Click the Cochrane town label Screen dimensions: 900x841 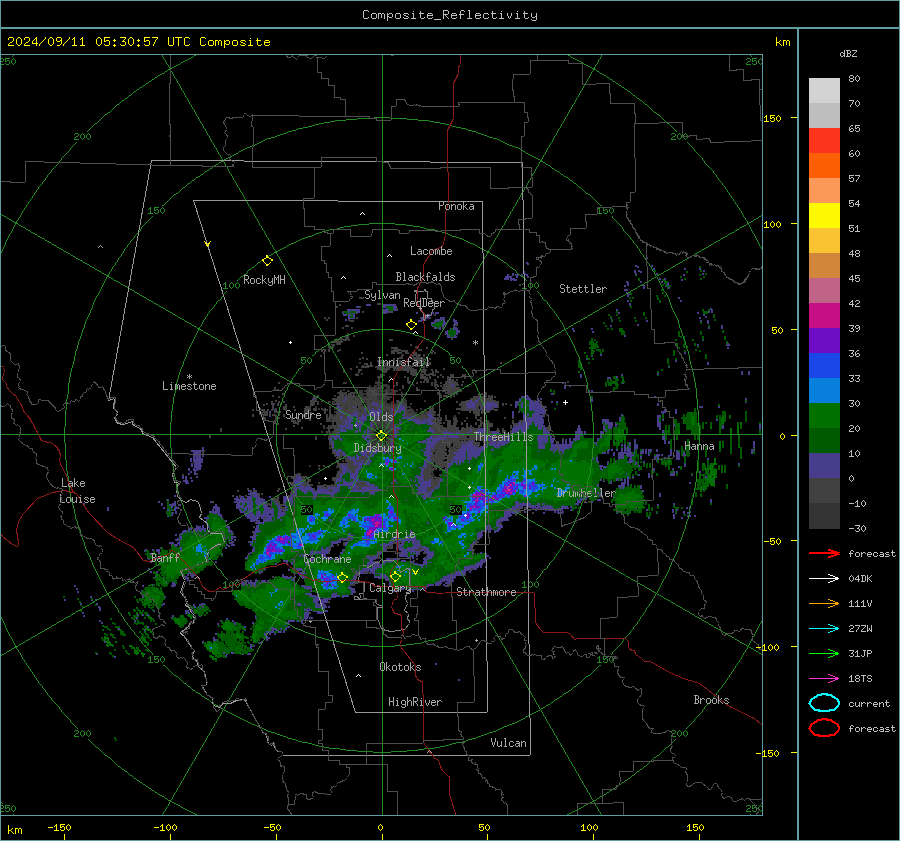click(327, 559)
